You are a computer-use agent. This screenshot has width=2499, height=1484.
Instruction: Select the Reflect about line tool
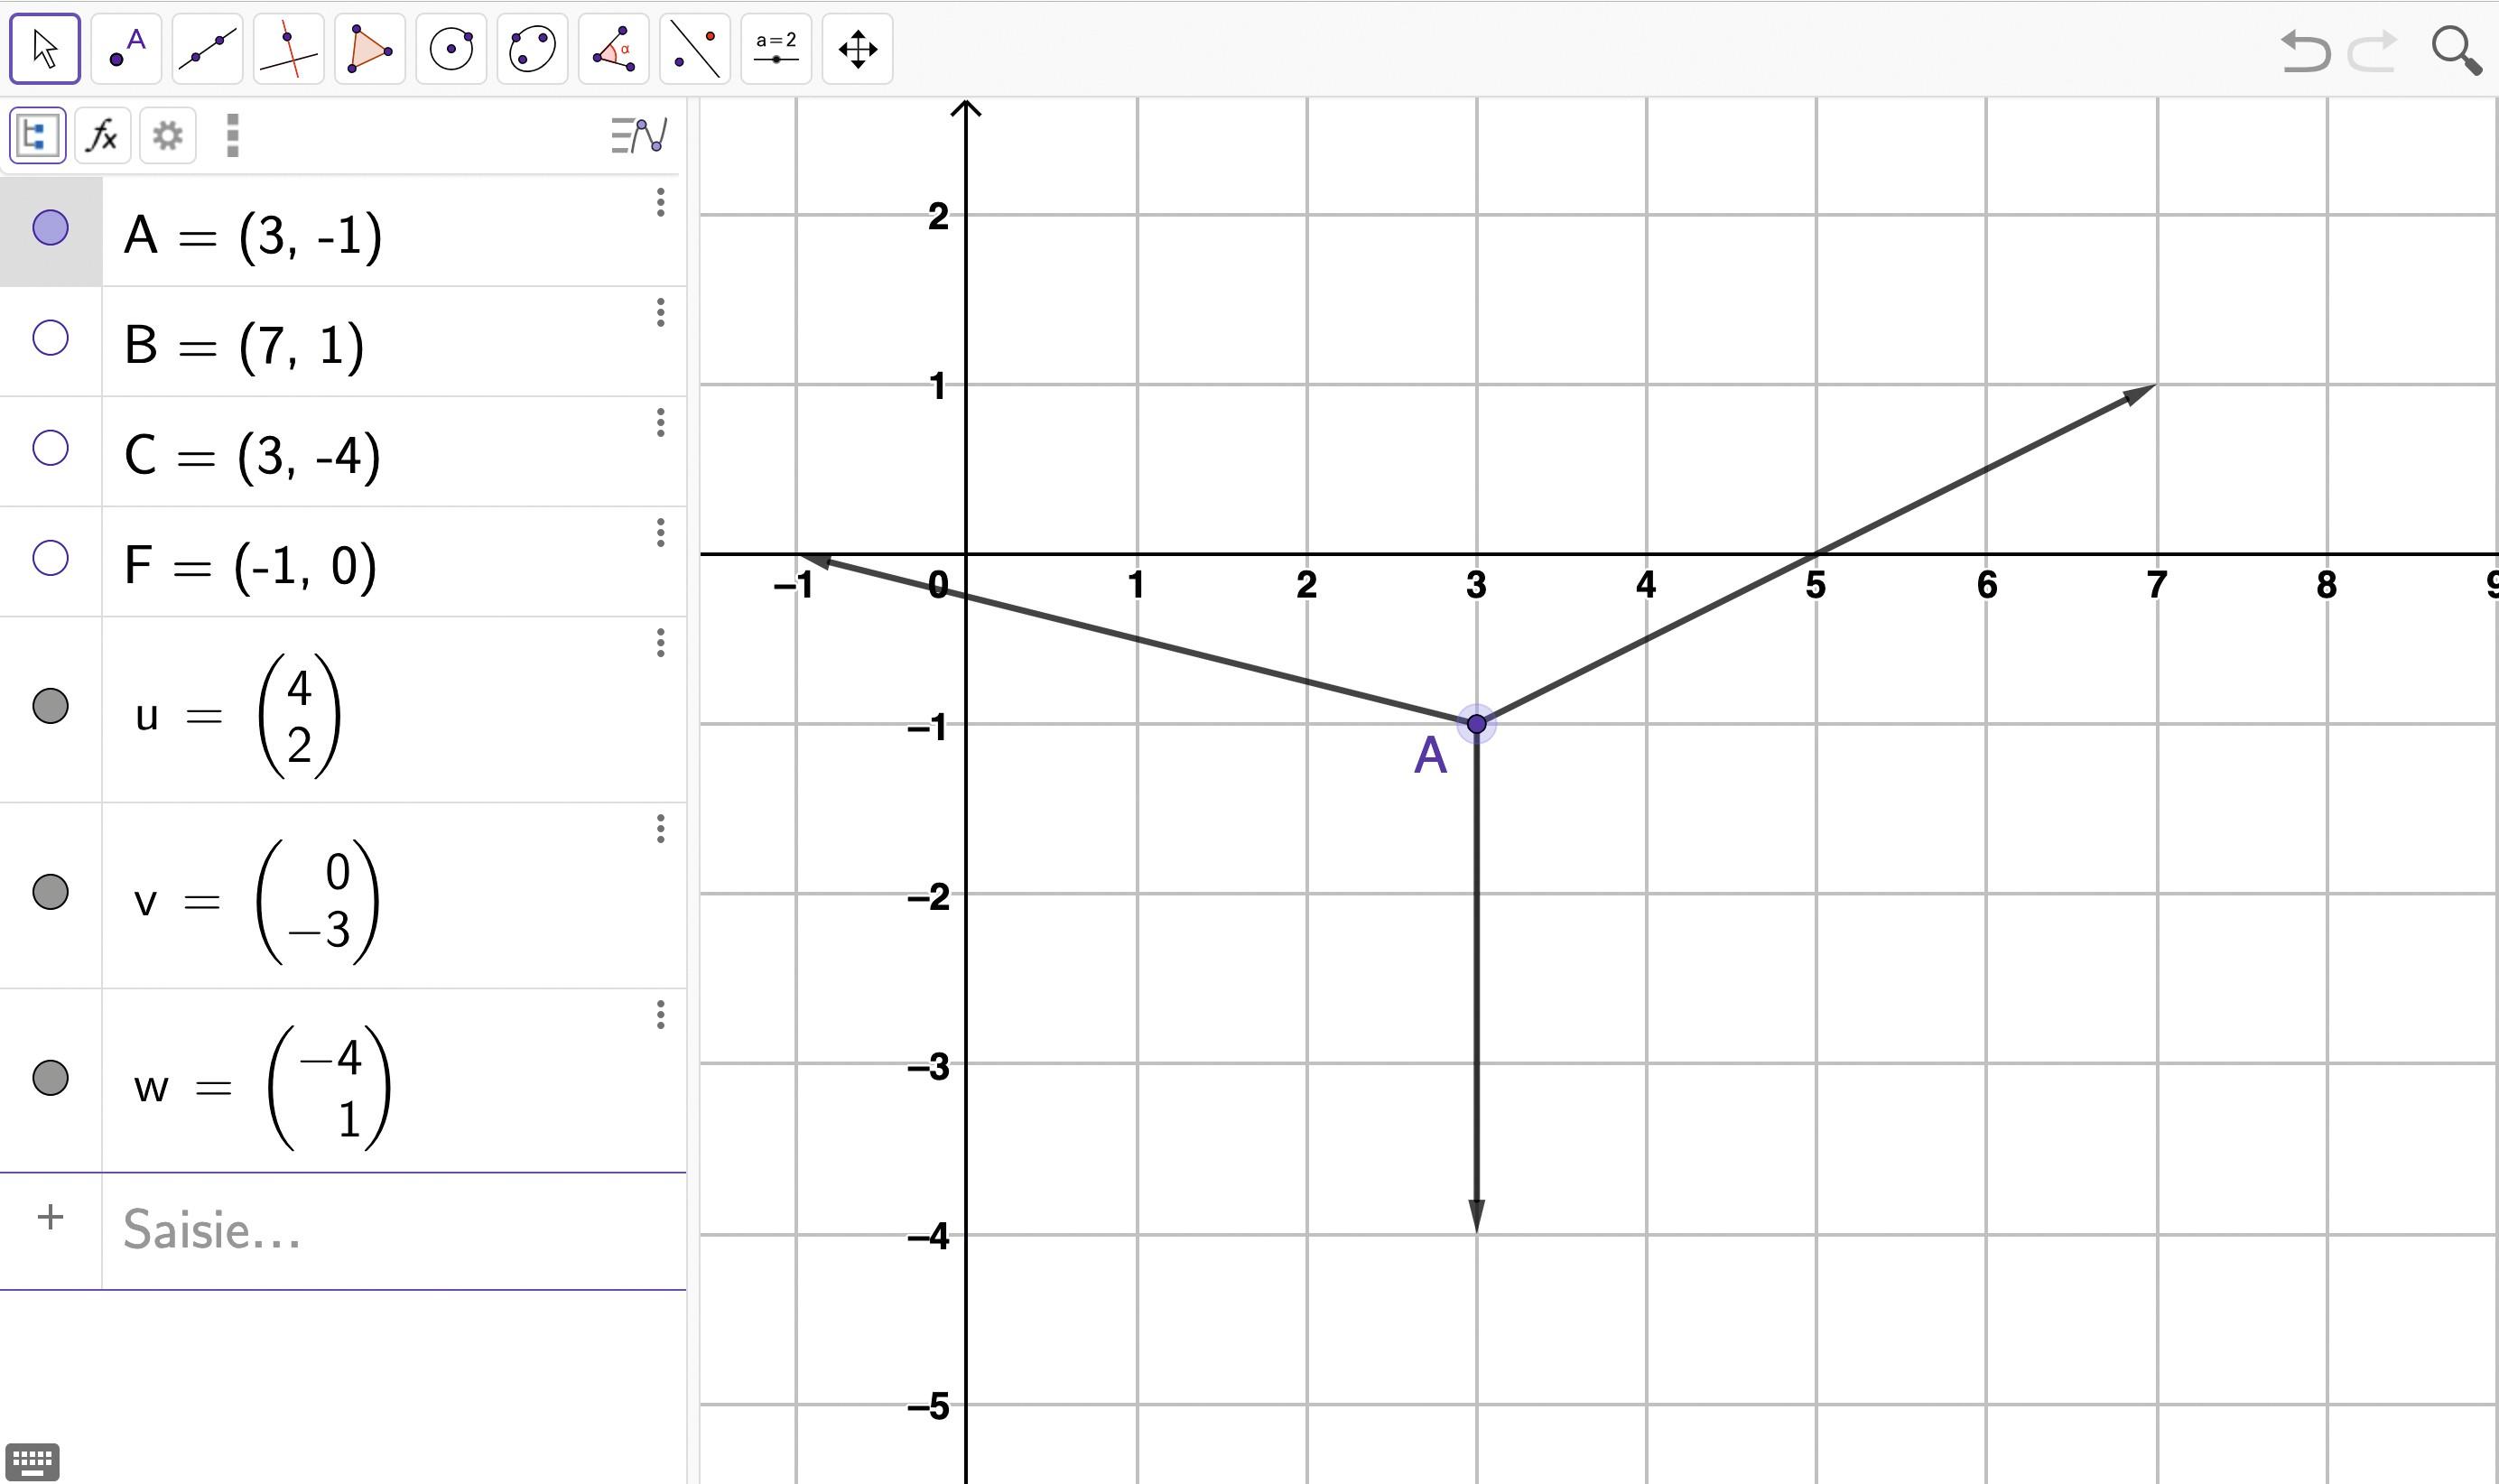pos(694,49)
